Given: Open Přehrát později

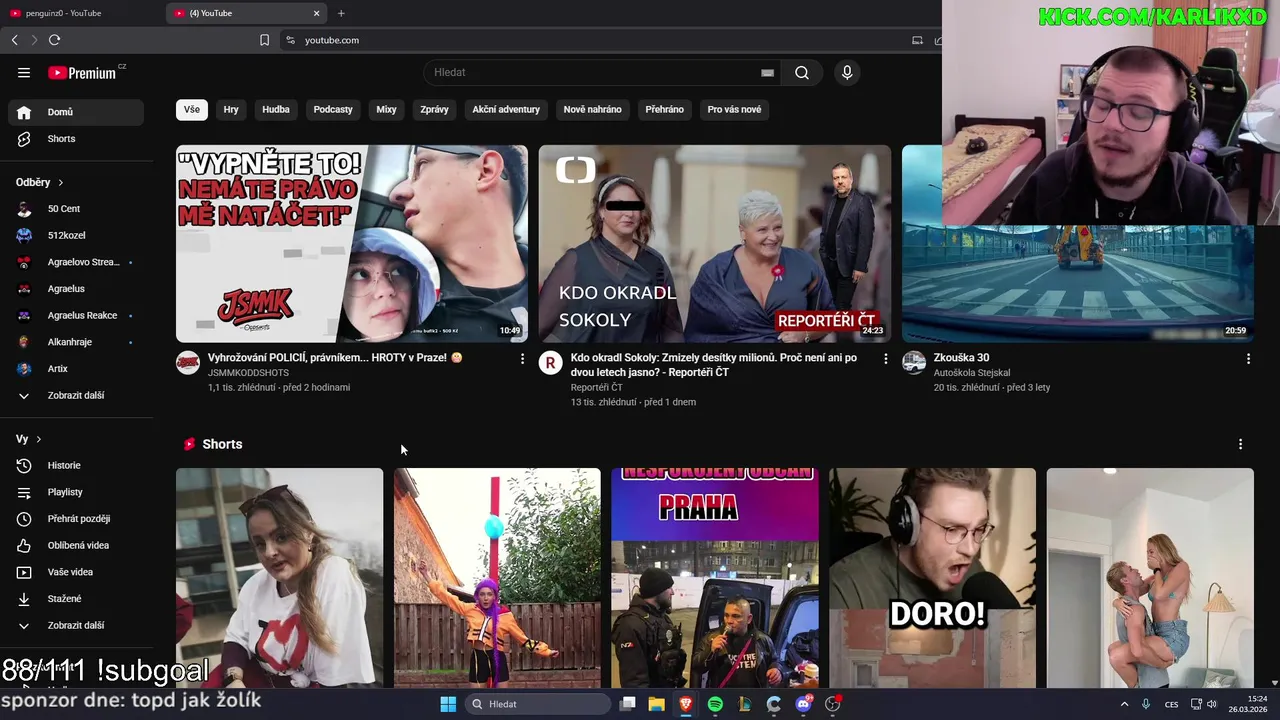Looking at the screenshot, I should pyautogui.click(x=76, y=519).
